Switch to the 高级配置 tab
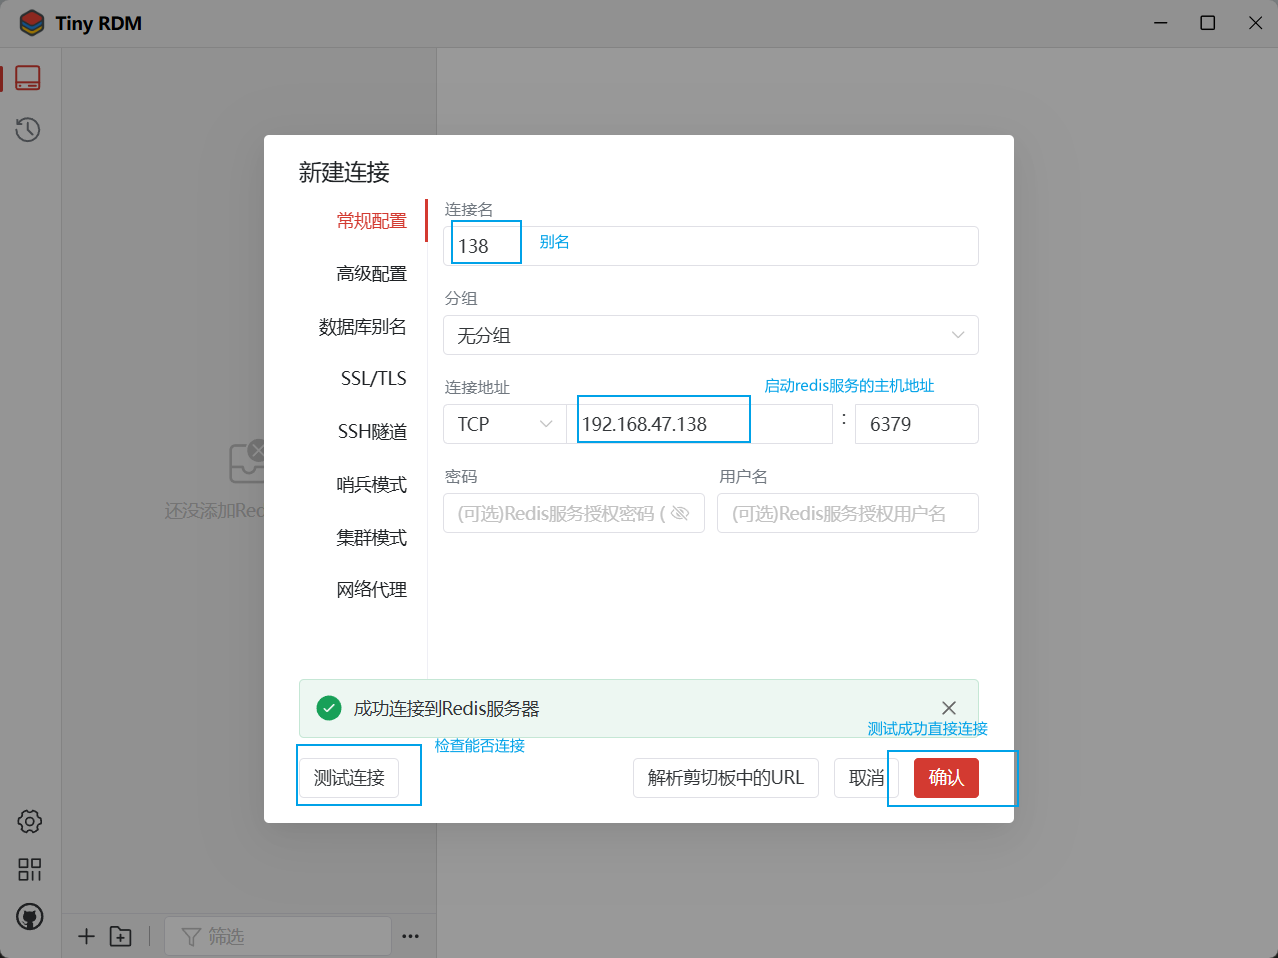 pyautogui.click(x=372, y=274)
